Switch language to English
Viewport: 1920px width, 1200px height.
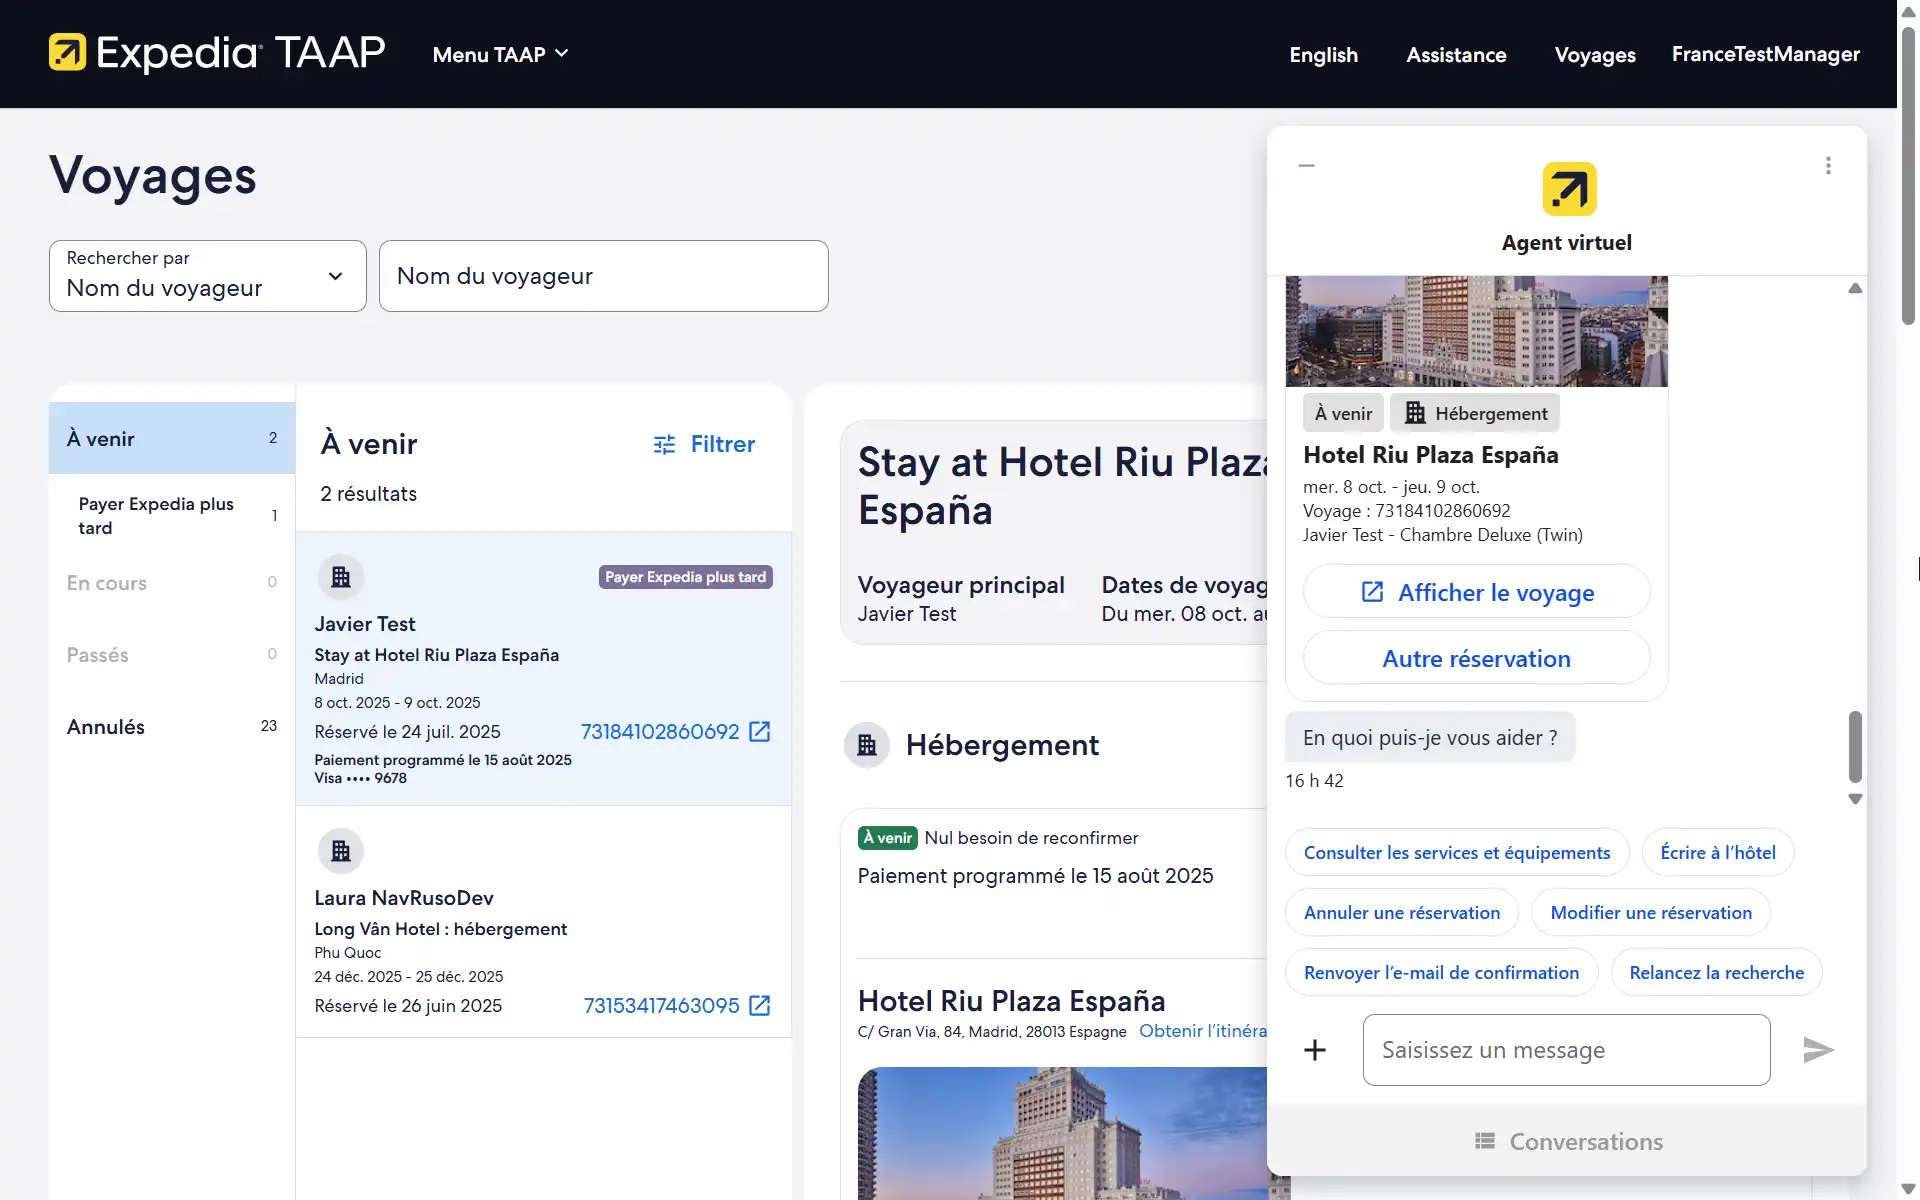[1323, 55]
